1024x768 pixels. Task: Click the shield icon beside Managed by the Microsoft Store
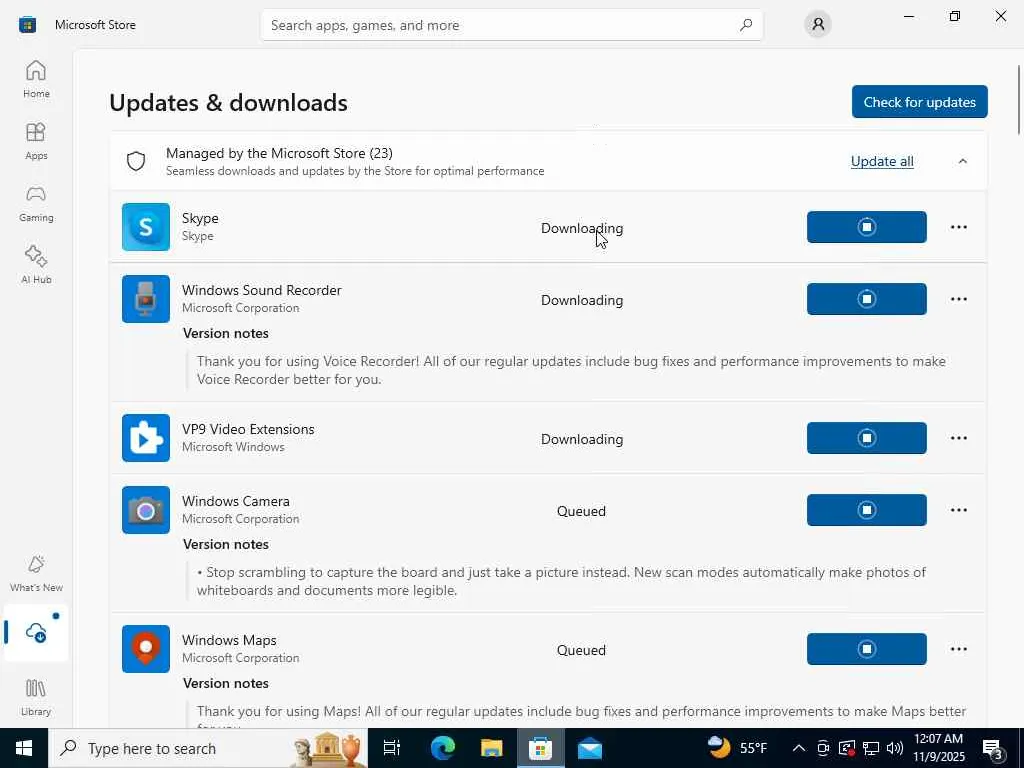(x=136, y=161)
